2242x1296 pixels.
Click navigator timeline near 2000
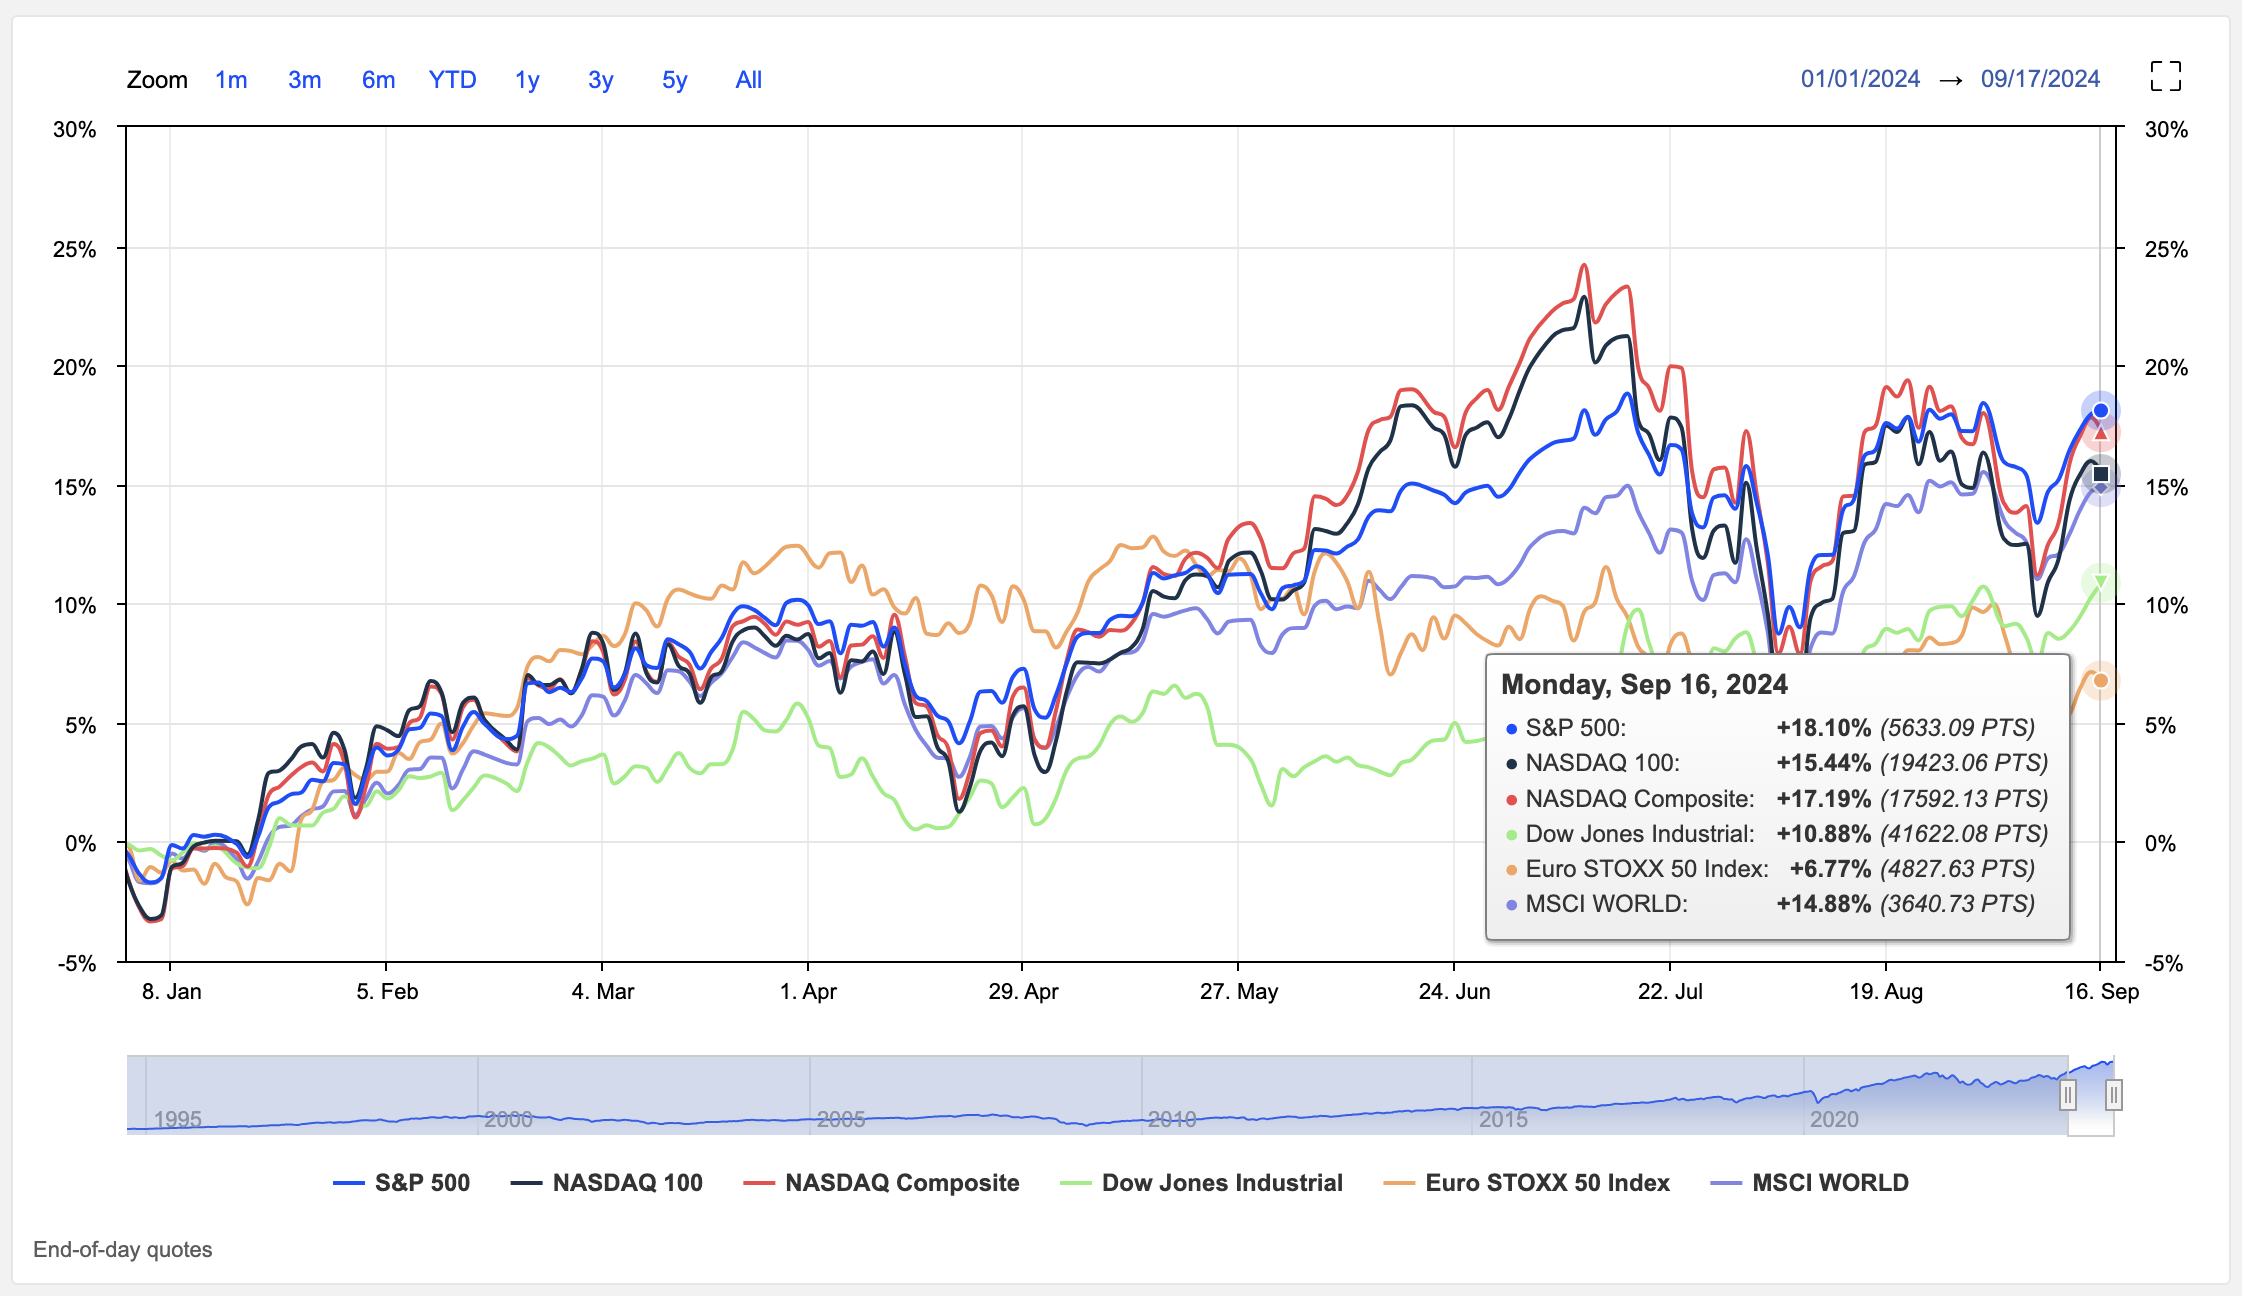point(508,1118)
